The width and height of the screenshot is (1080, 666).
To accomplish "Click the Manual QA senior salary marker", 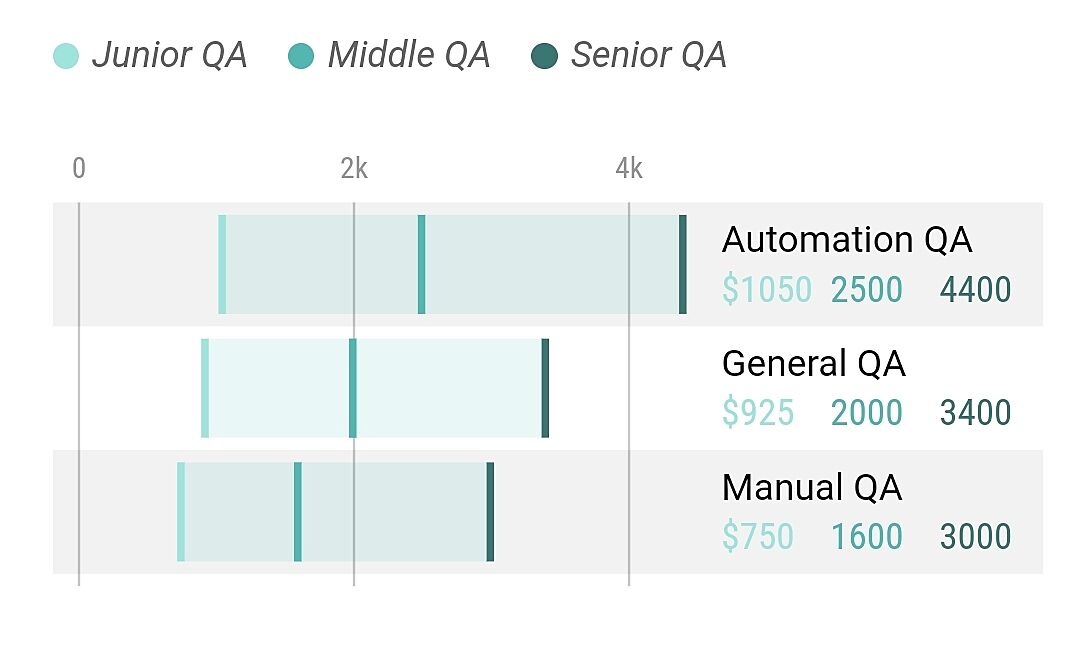I will click(x=490, y=512).
